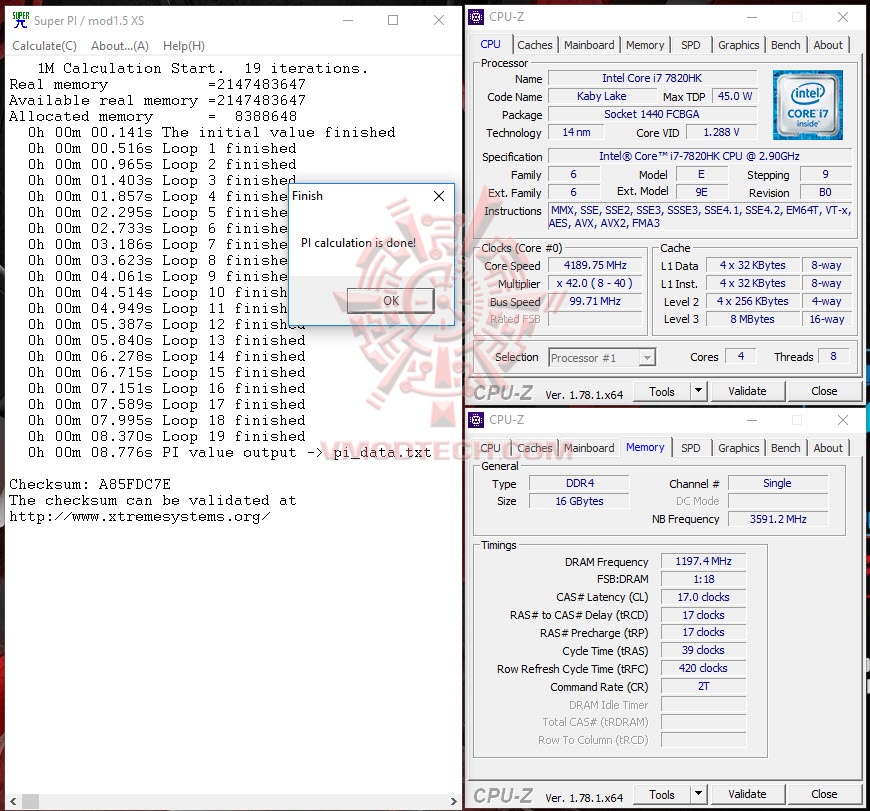Minimize the top CPU-Z window
The image size is (870, 811).
point(752,17)
